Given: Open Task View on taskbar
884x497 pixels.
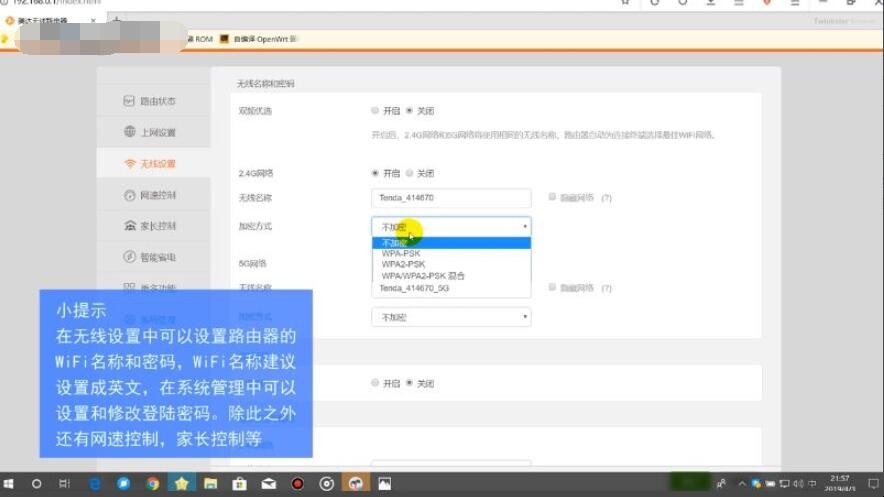Looking at the screenshot, I should click(64, 483).
